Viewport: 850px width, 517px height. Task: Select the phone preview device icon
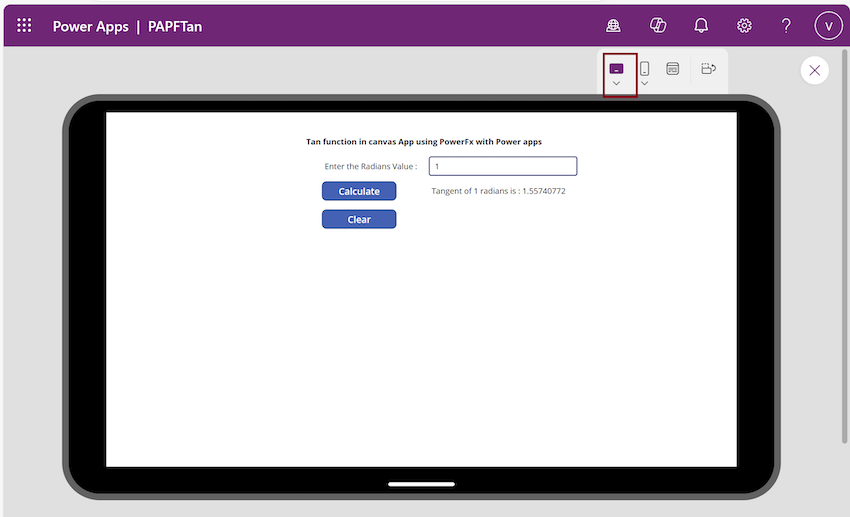pyautogui.click(x=645, y=69)
